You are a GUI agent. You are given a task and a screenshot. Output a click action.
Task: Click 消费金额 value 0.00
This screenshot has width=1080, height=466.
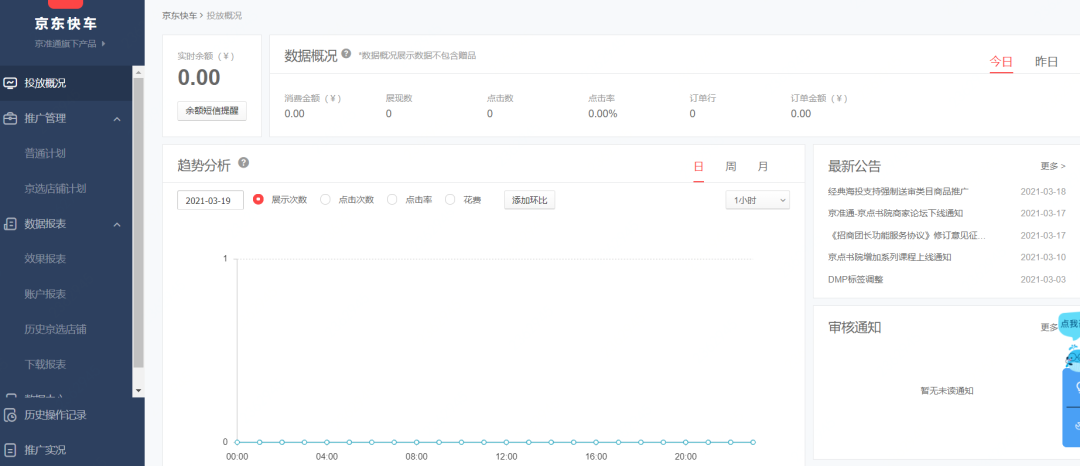coord(294,114)
